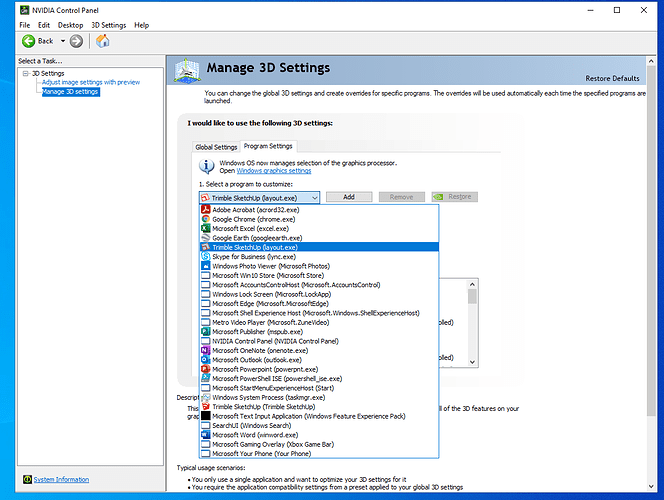Screen dimensions: 664x500
Task: Pick Microsoft Outlook (outlook.exe) entry
Action: (x=319, y=360)
